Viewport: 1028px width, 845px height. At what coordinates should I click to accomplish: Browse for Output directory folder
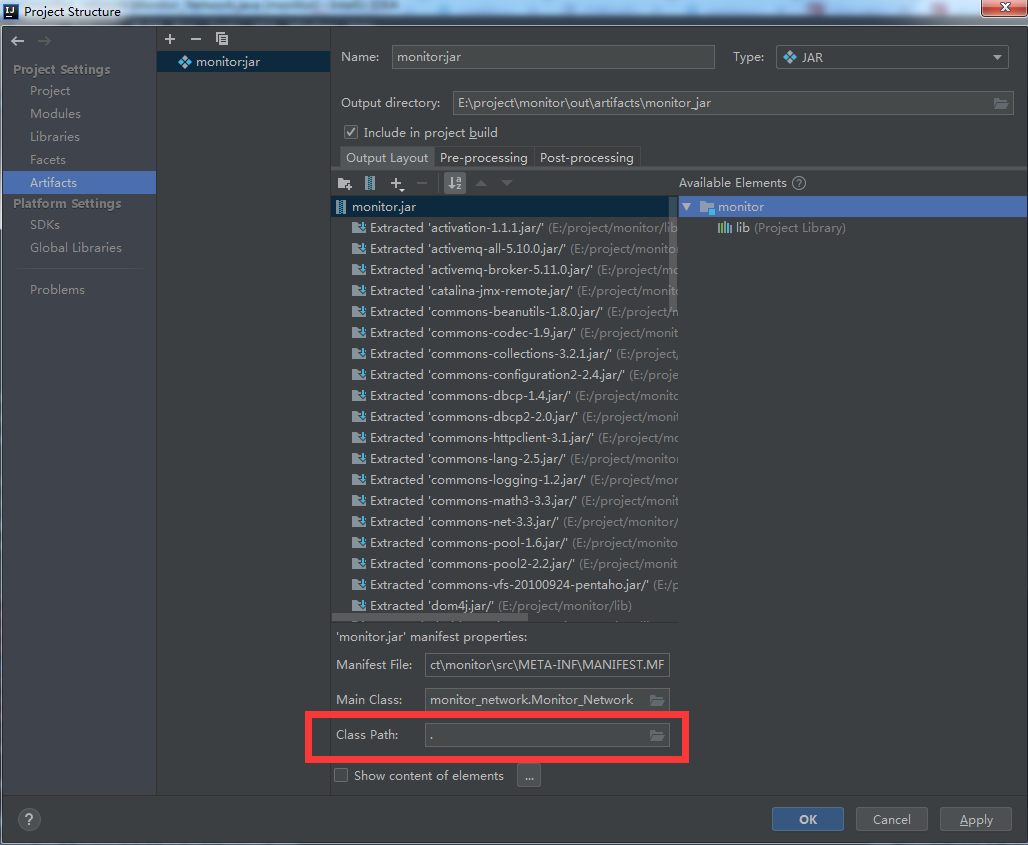pos(1000,103)
